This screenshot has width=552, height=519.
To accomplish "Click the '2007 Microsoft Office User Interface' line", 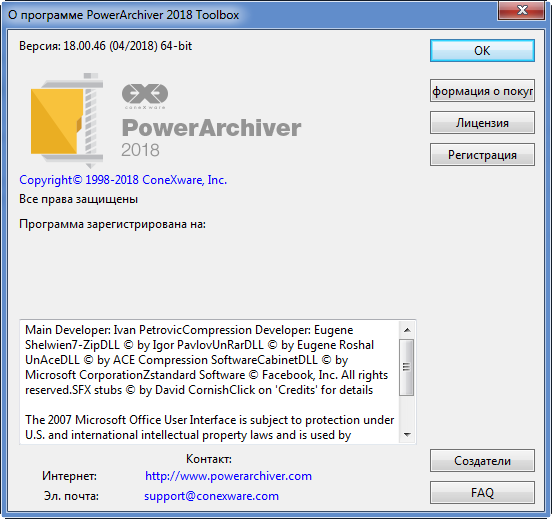I will [209, 420].
